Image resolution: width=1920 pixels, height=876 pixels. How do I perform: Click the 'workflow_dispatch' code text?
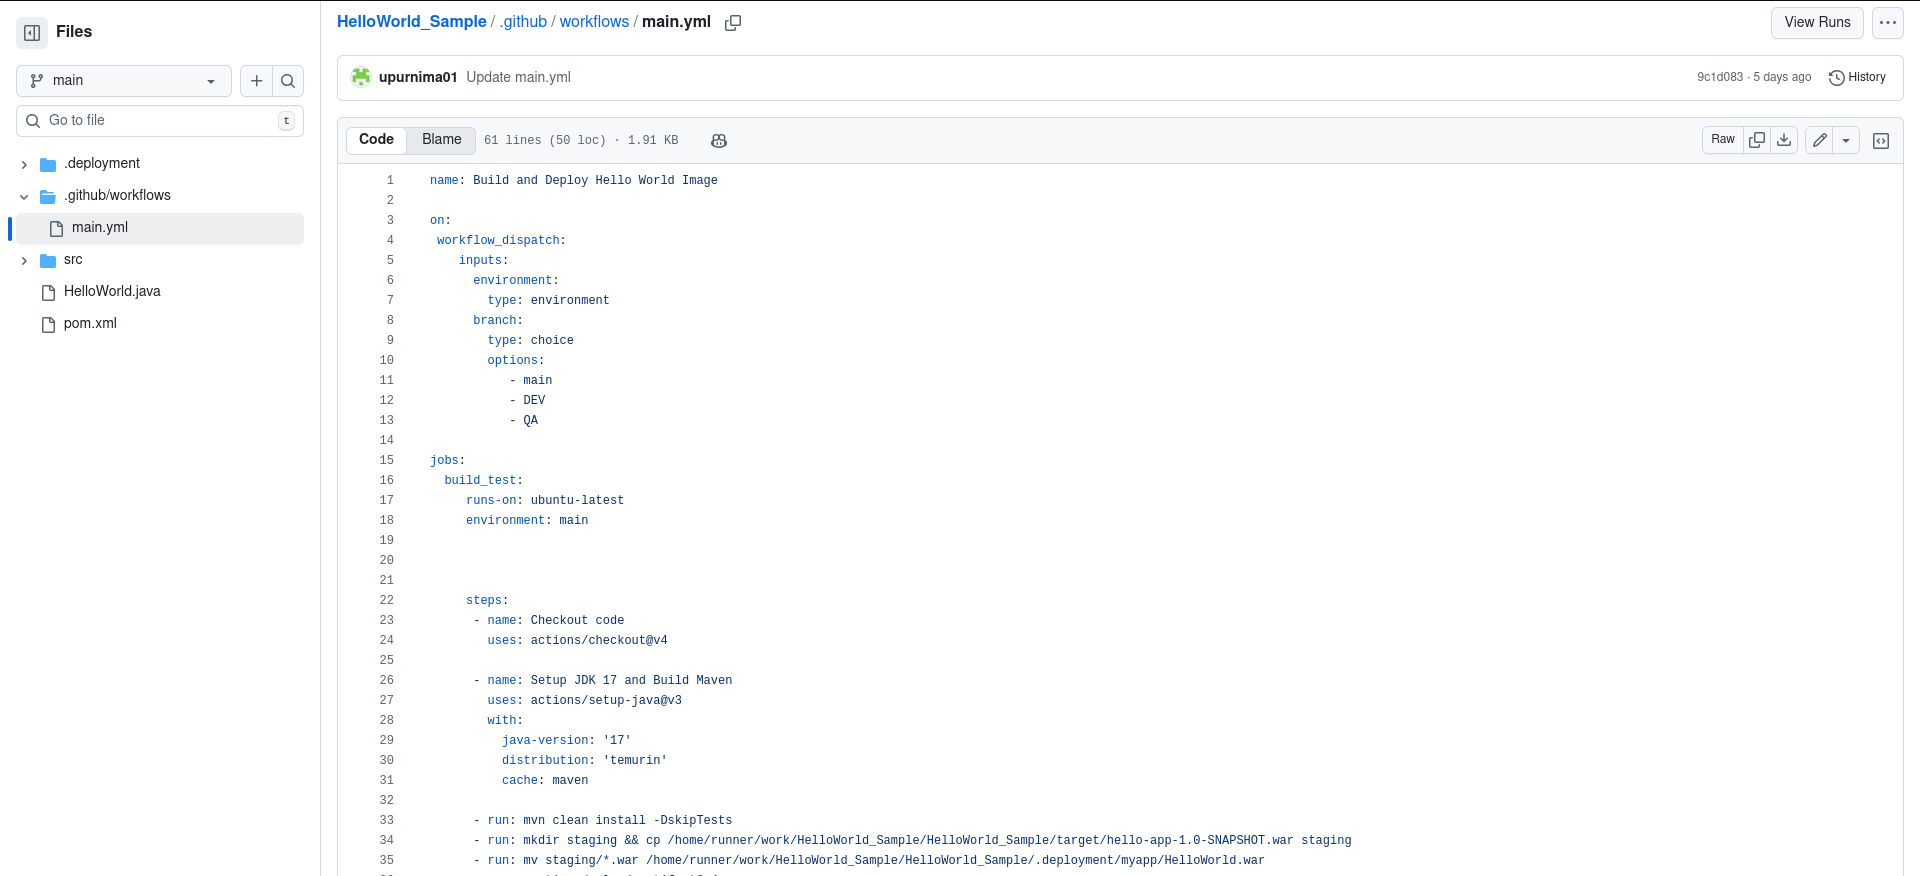pos(498,241)
